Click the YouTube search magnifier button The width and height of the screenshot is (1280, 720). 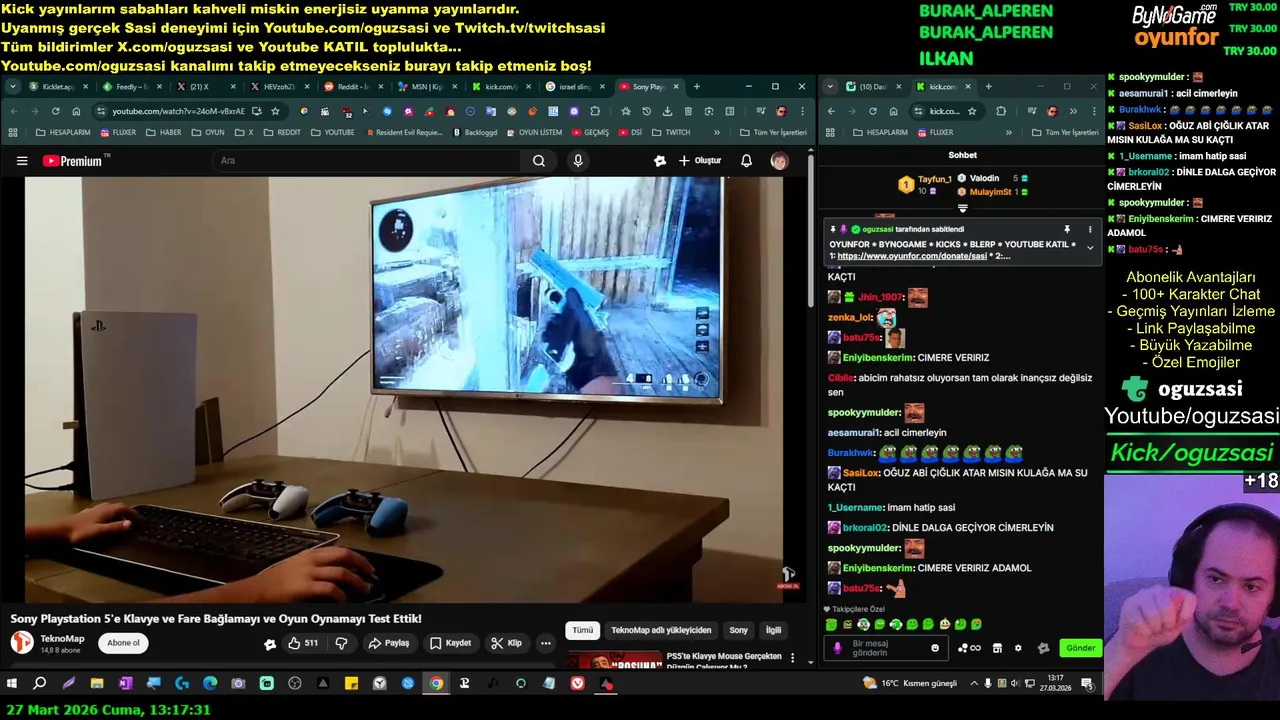pyautogui.click(x=539, y=161)
